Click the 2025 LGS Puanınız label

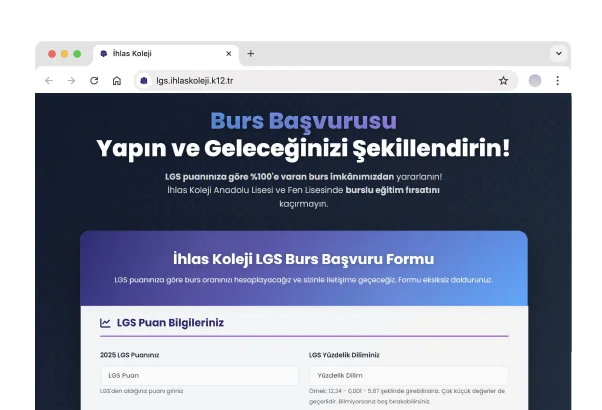pyautogui.click(x=129, y=355)
